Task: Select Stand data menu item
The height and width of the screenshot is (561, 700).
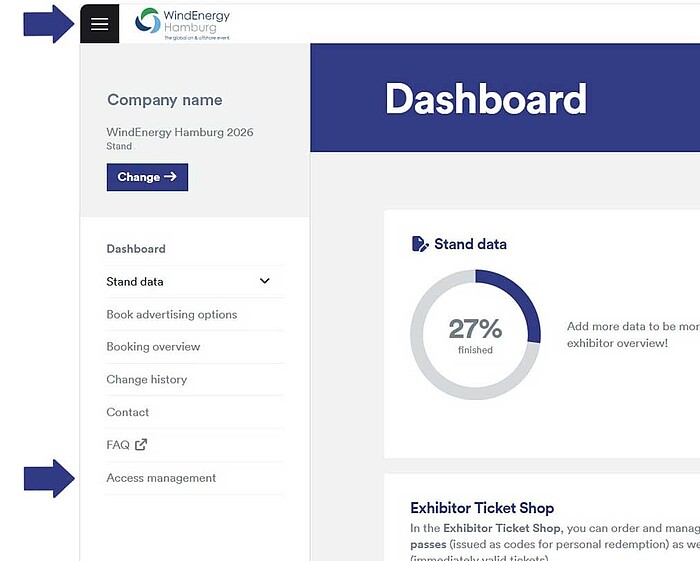Action: click(135, 282)
